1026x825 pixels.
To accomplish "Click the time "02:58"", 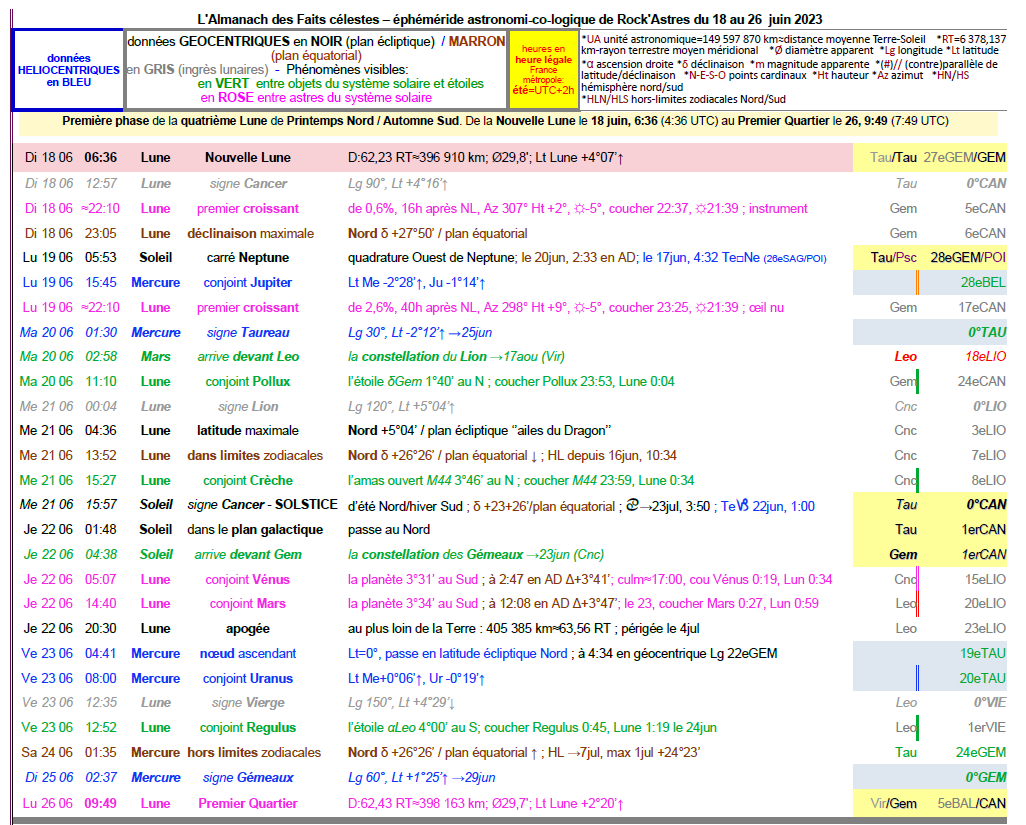I will (101, 357).
